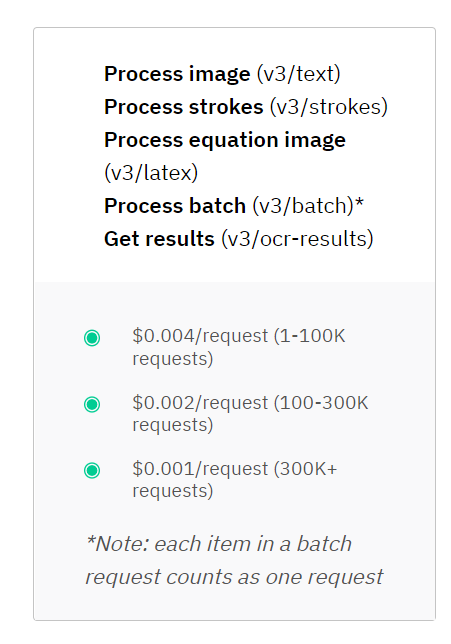Click the green bullet beside $0.004/request
This screenshot has height=644, width=451.
tap(92, 338)
